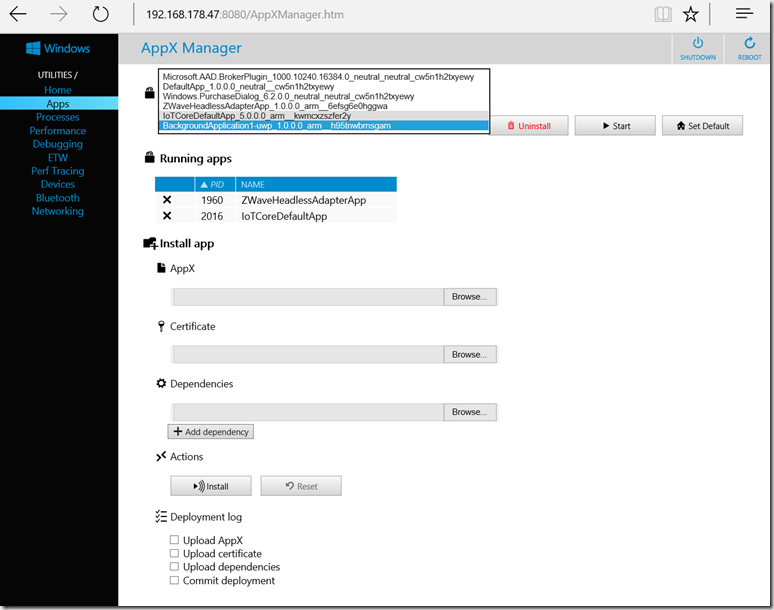Open reading view book icon
Screen dimensions: 774x610
tap(663, 14)
